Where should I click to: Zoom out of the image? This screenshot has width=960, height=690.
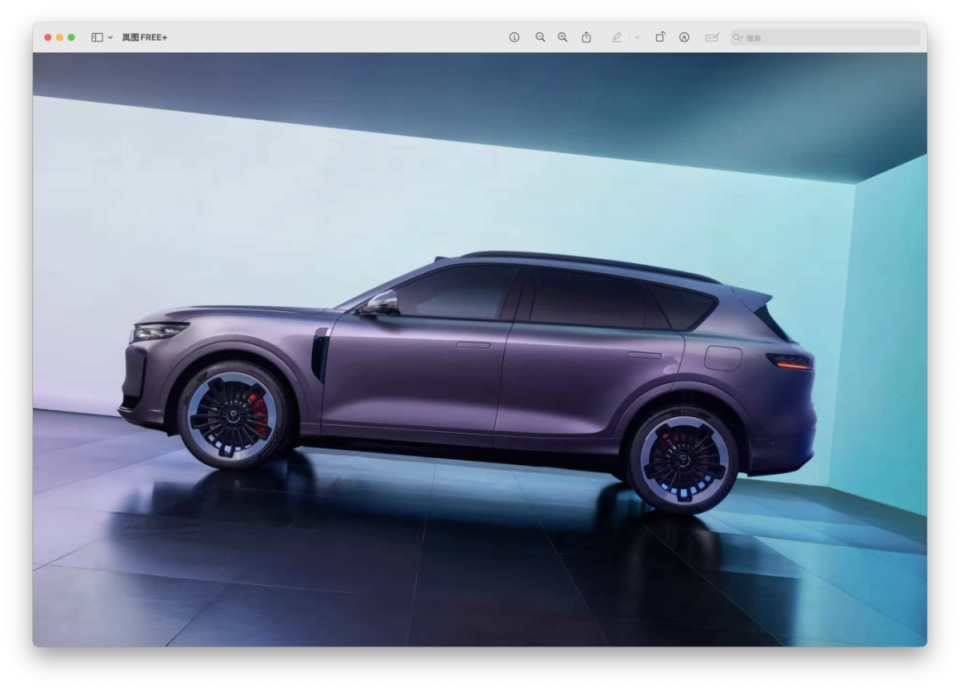click(540, 37)
